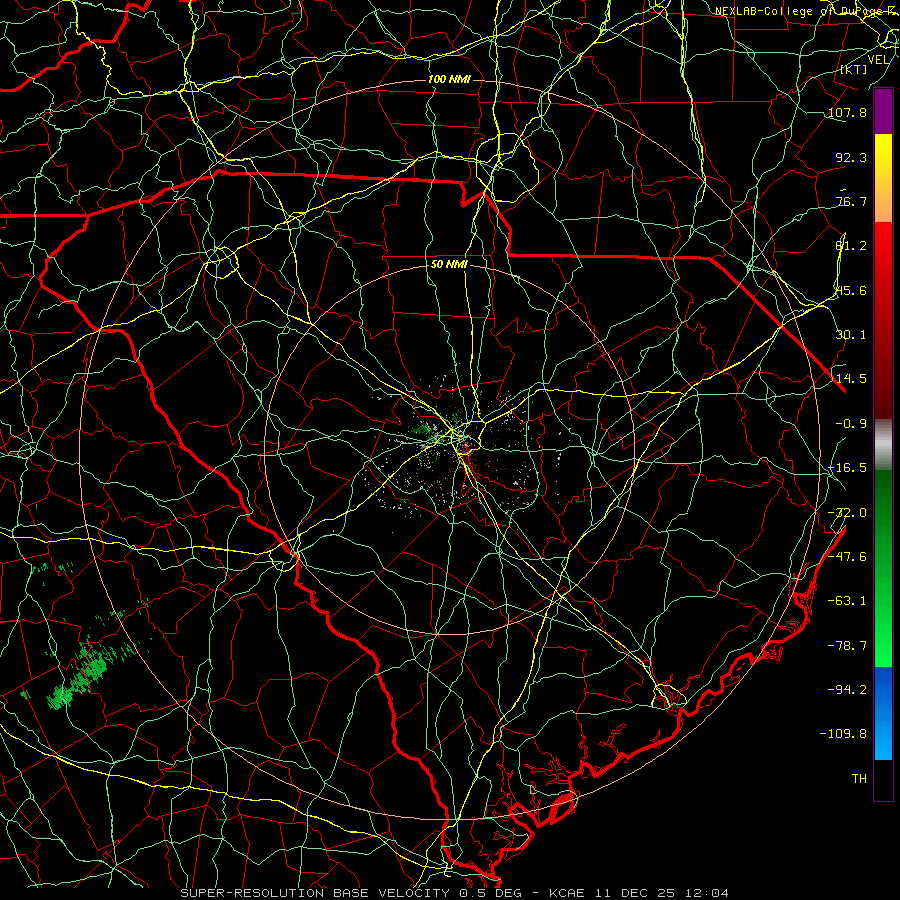
Task: Click the VEL legend title
Action: [879, 60]
